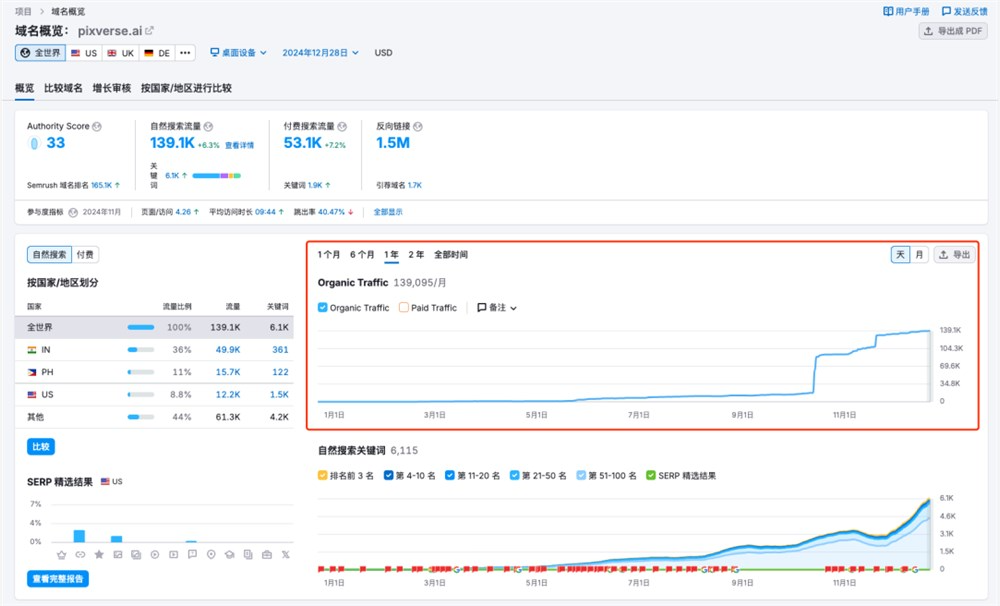Select the single image SERP icon
The height and width of the screenshot is (606, 1000).
[117, 555]
